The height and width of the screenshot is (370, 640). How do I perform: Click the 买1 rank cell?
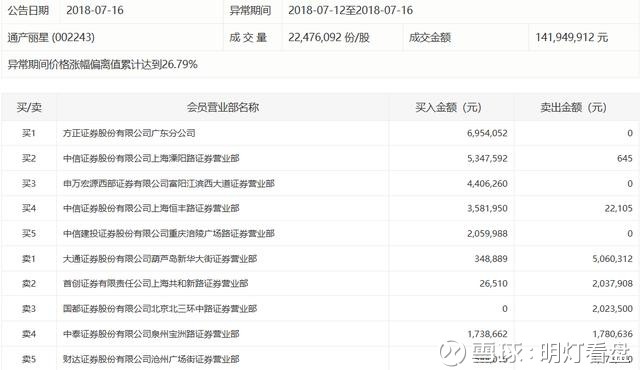(x=29, y=133)
